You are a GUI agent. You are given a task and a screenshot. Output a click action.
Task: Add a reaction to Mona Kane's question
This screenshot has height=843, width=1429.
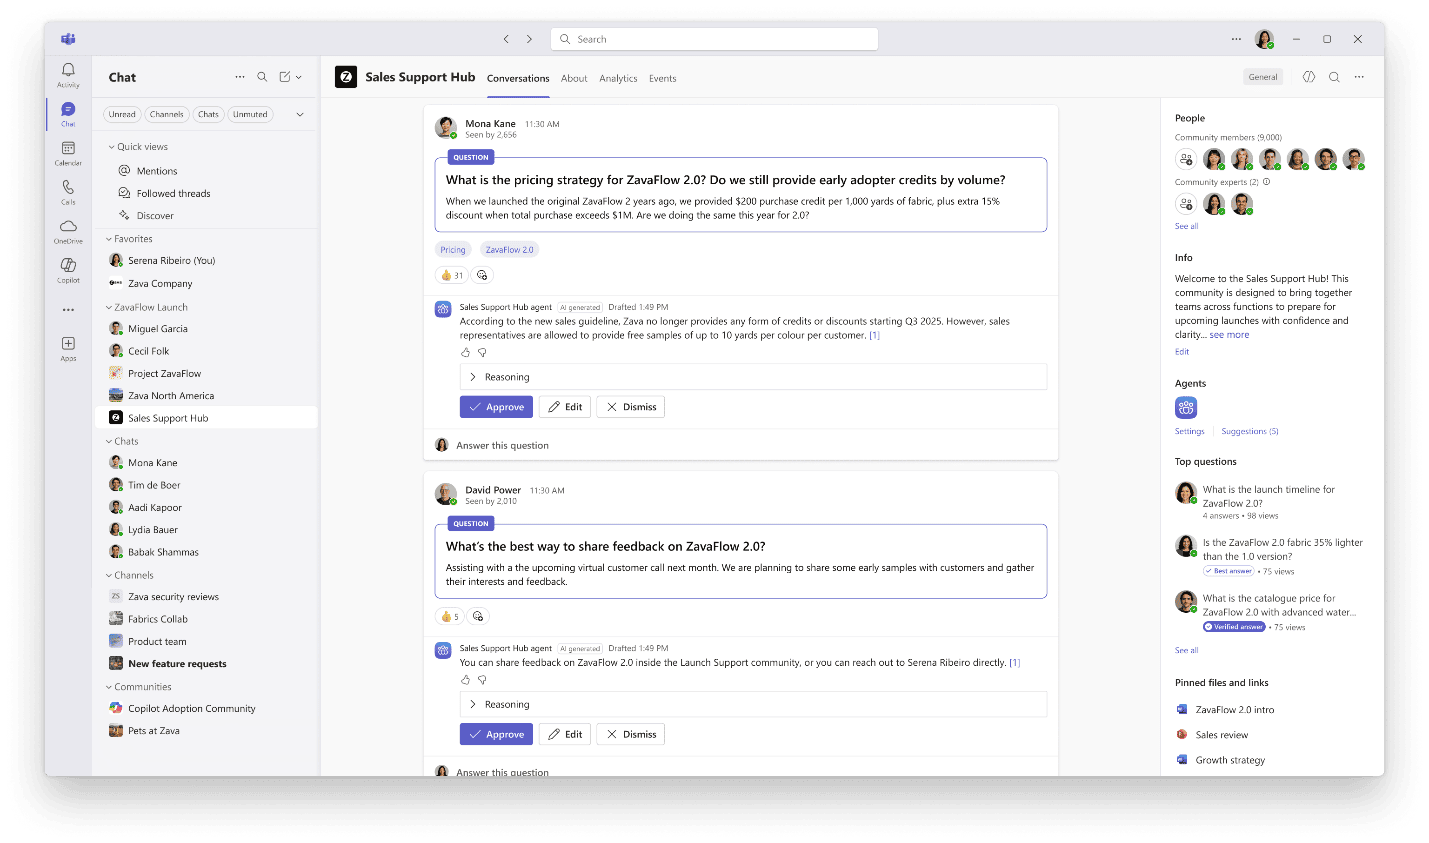coord(481,274)
